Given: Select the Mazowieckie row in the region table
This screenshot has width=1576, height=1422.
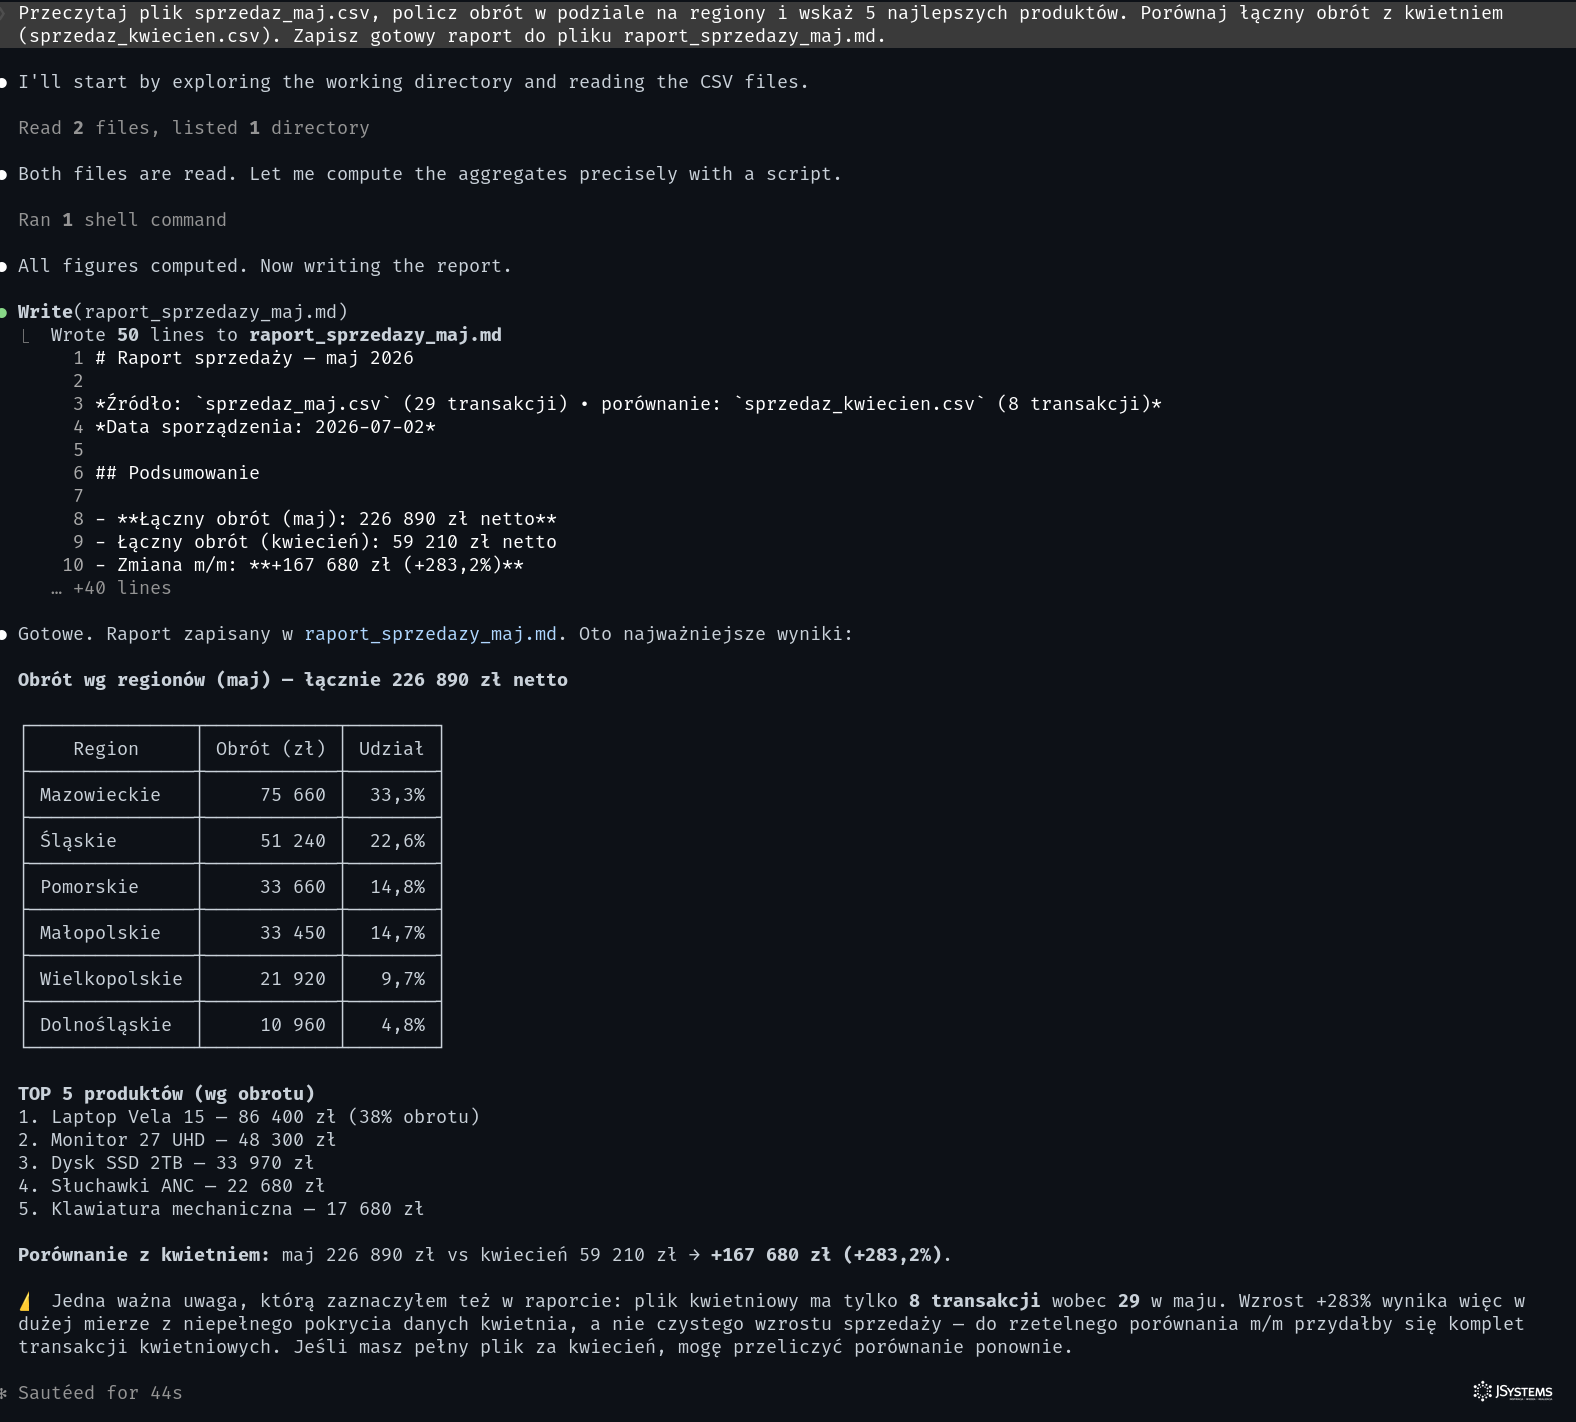Looking at the screenshot, I should click(x=232, y=795).
